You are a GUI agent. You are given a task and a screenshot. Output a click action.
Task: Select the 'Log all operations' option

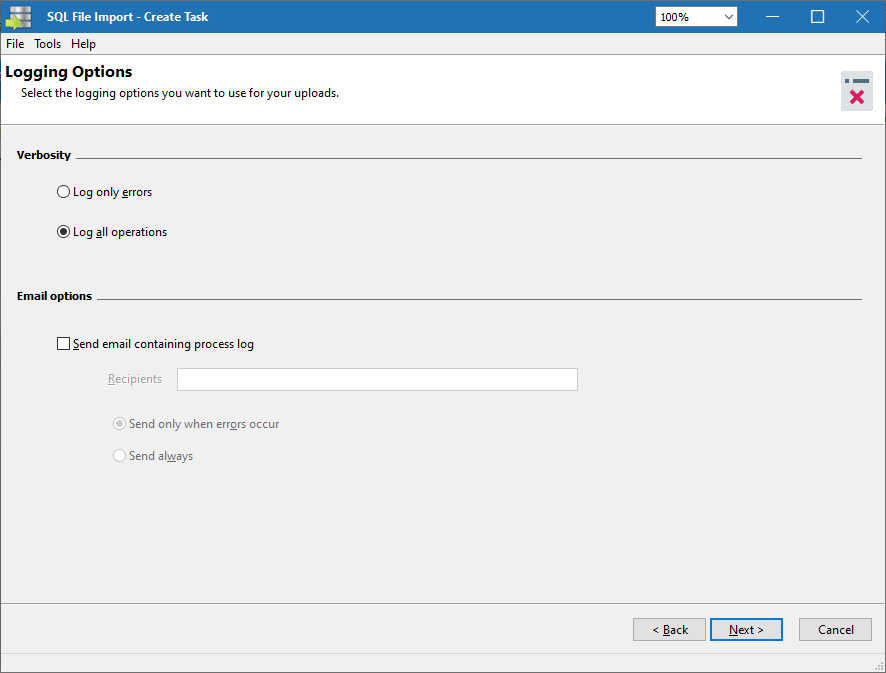64,232
